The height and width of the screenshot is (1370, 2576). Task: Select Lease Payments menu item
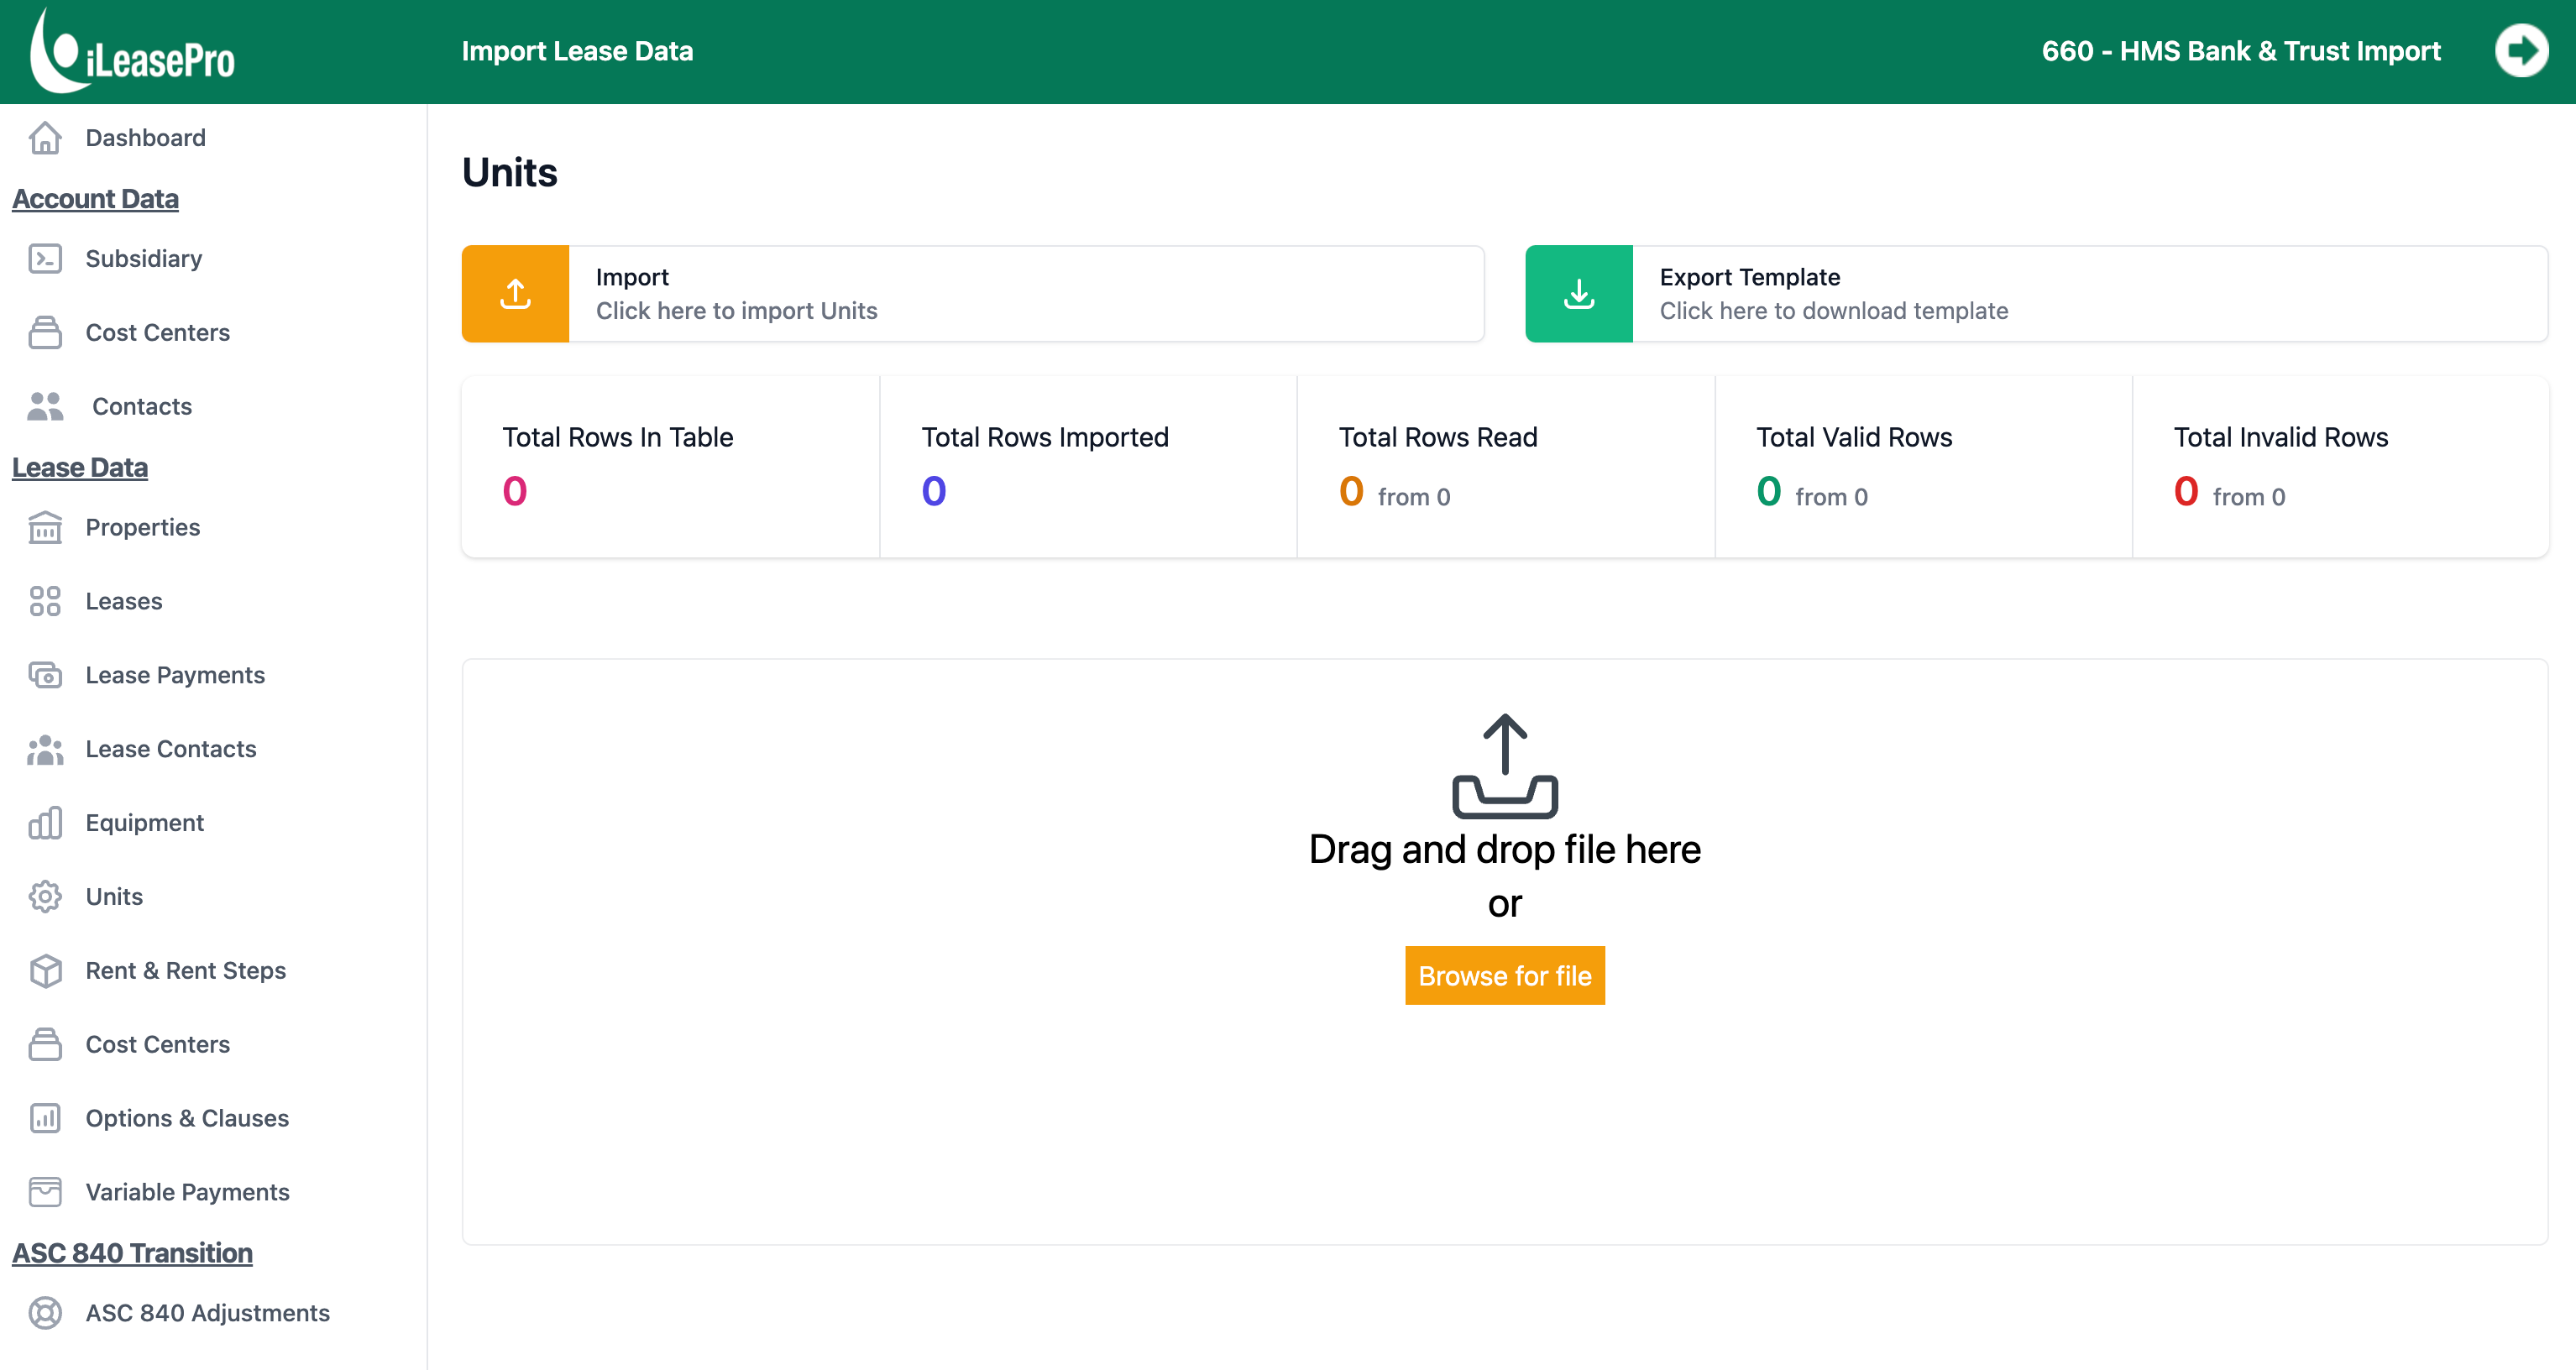coord(175,676)
